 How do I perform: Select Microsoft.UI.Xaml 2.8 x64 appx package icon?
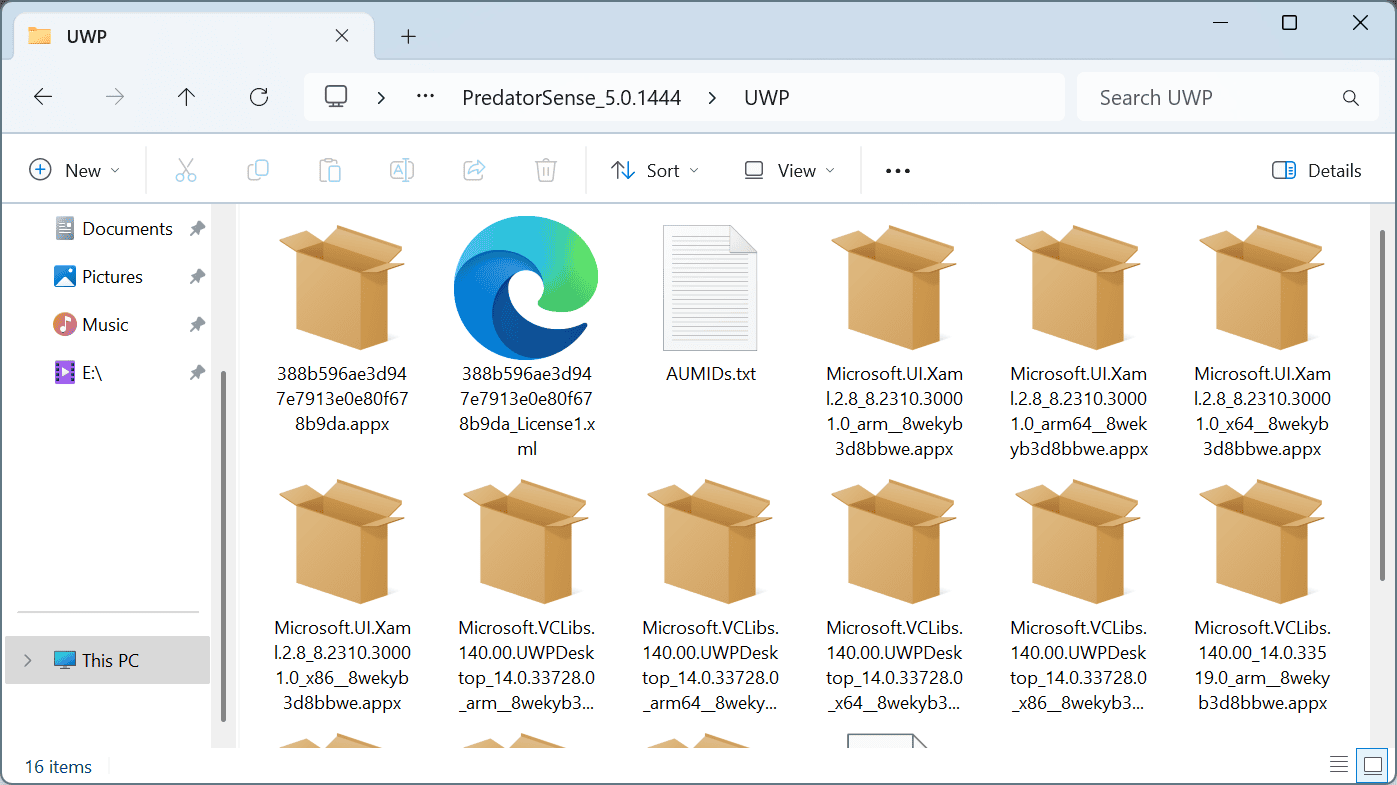[x=1262, y=288]
